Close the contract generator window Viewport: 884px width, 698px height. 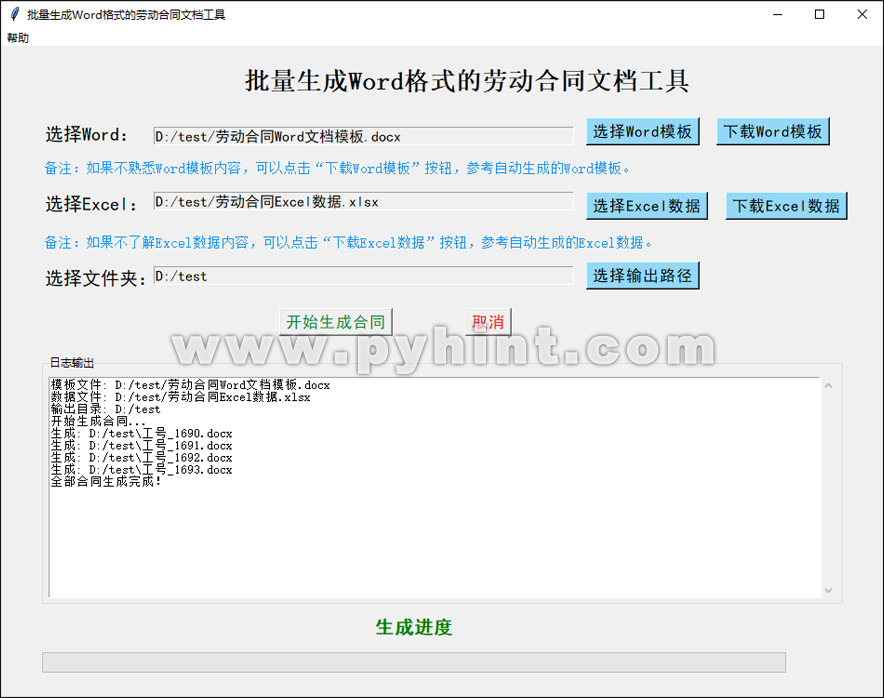pyautogui.click(x=862, y=14)
